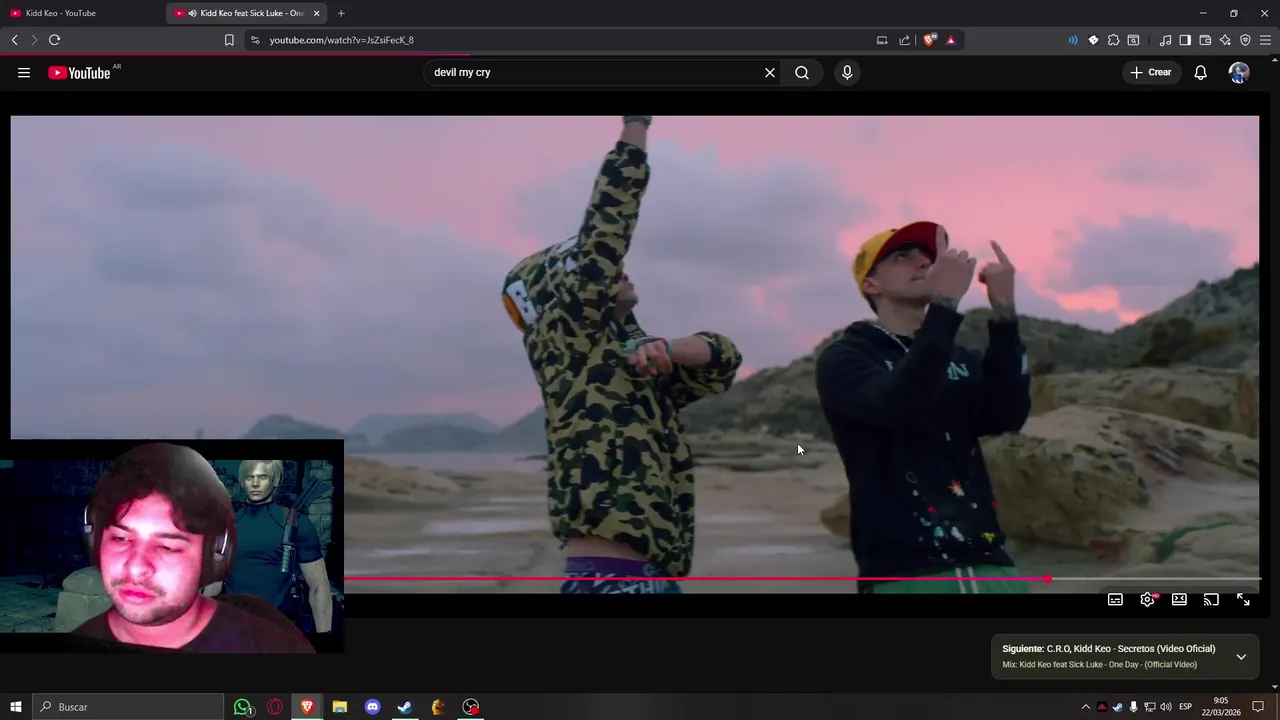Click the page scrollbar down arrow
Image resolution: width=1280 pixels, height=720 pixels.
click(x=1275, y=687)
